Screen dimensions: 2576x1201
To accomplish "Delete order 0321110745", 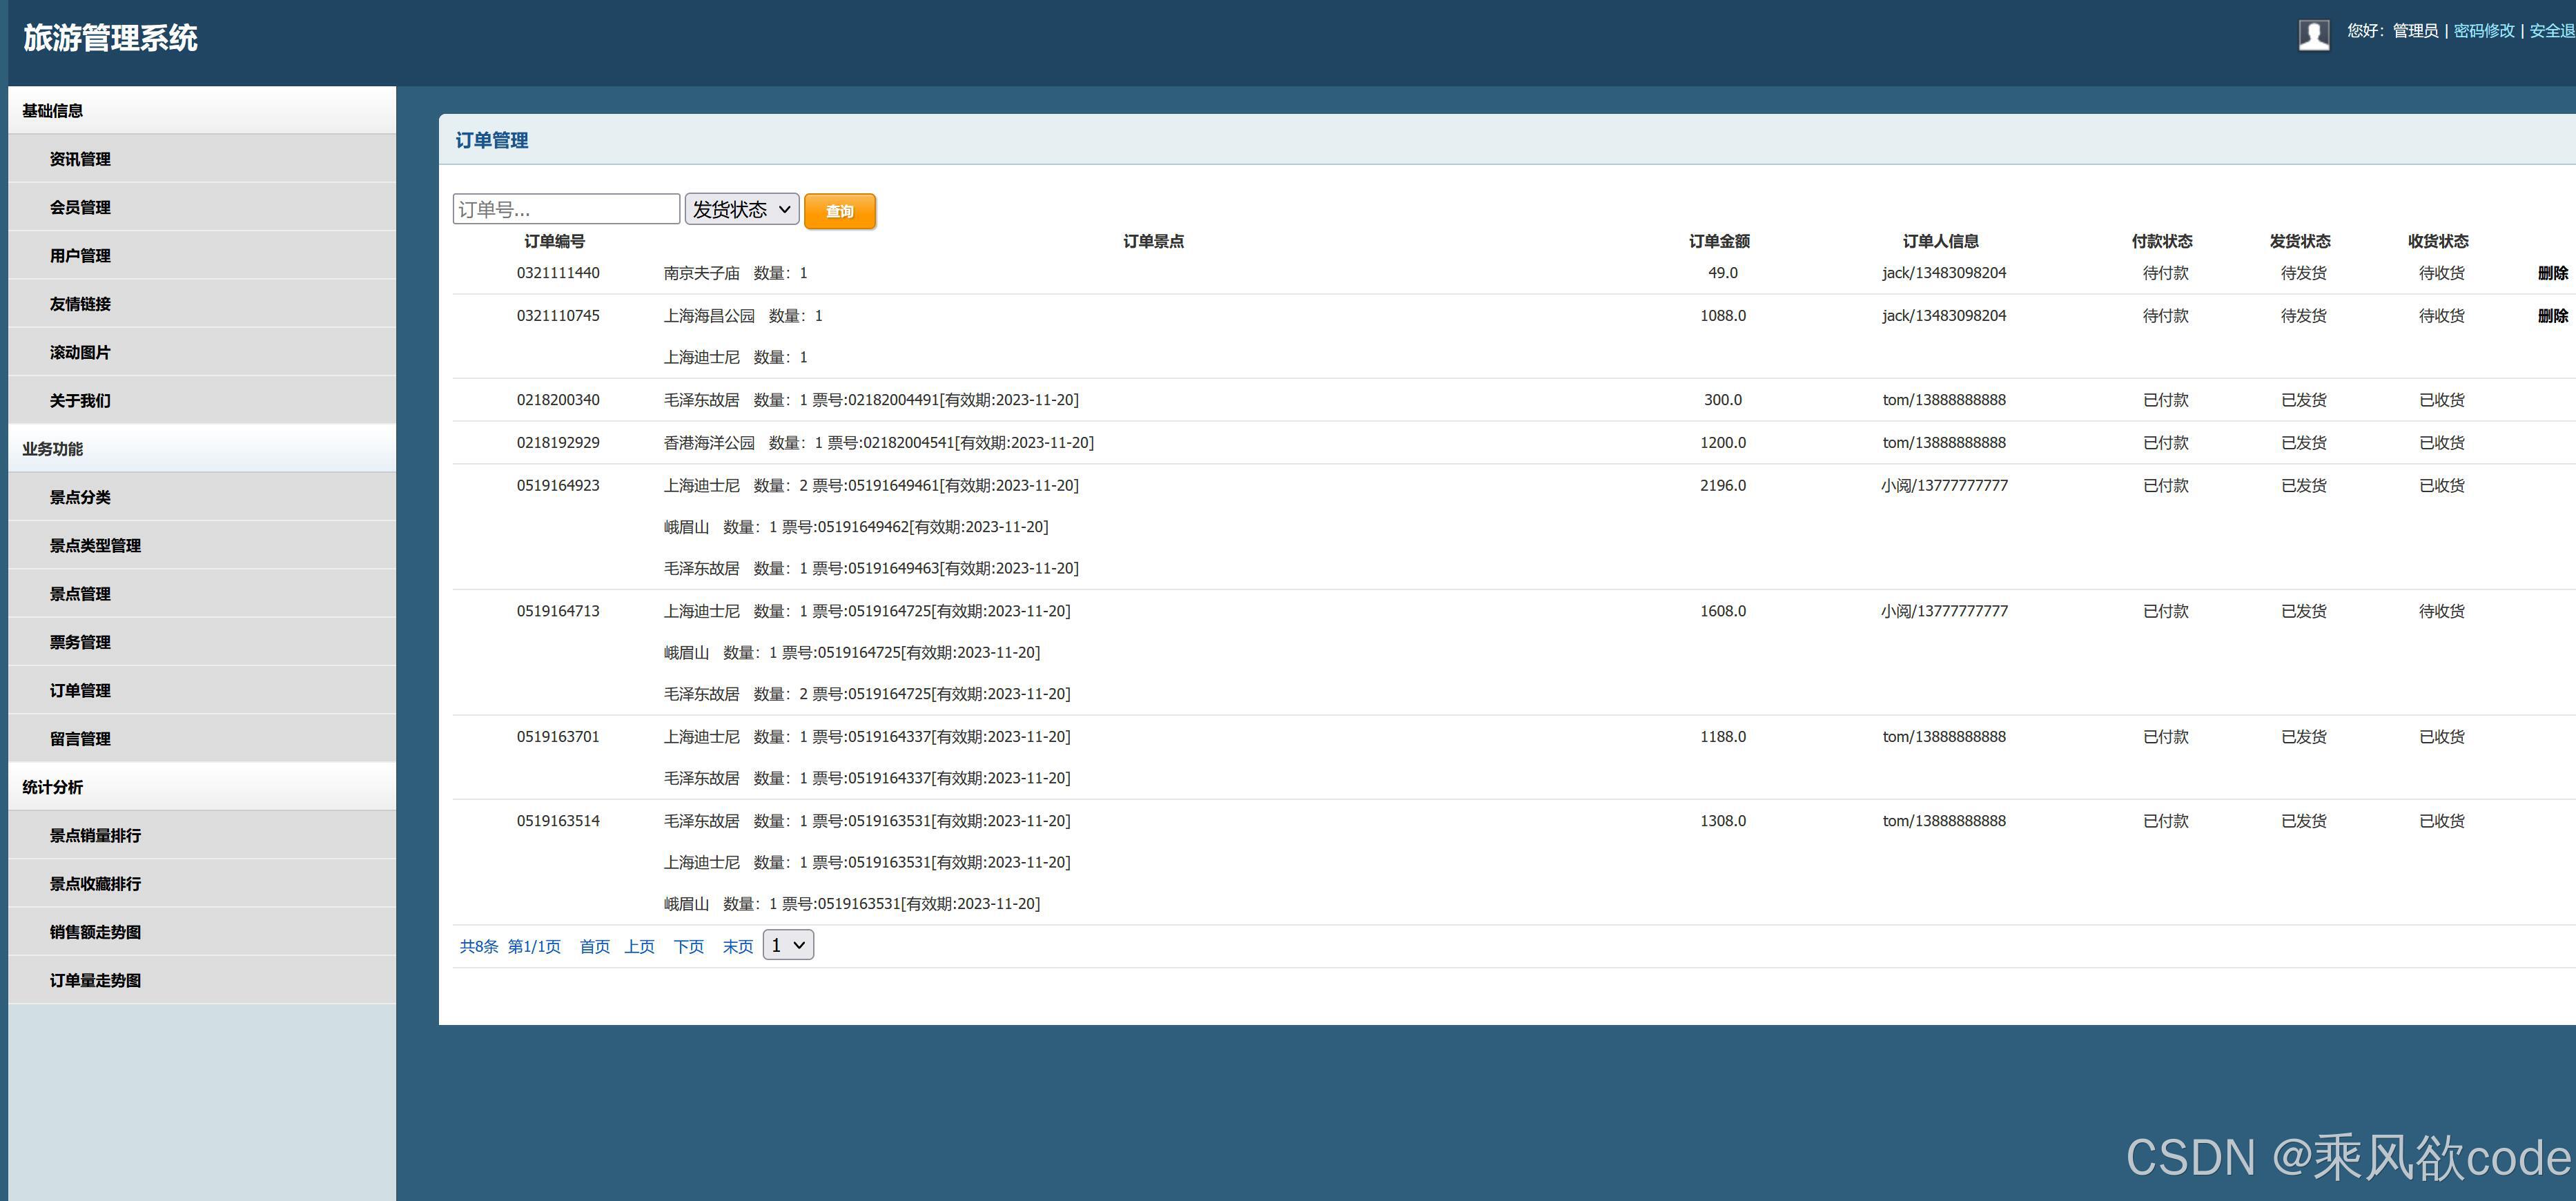I will pos(2552,316).
